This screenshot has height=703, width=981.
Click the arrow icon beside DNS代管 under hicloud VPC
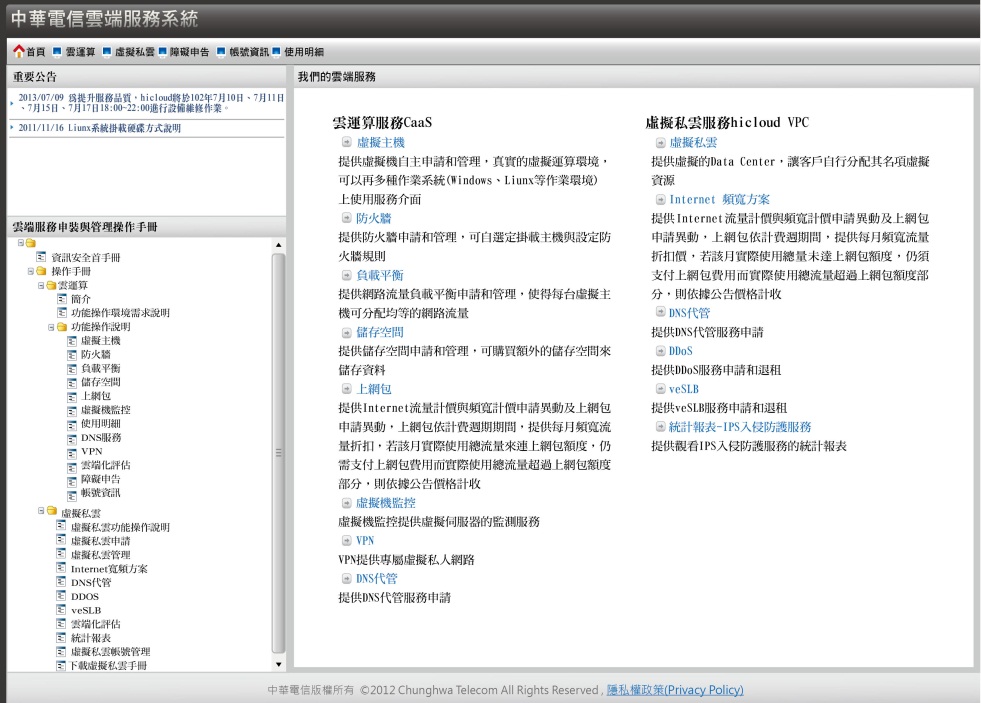(660, 311)
